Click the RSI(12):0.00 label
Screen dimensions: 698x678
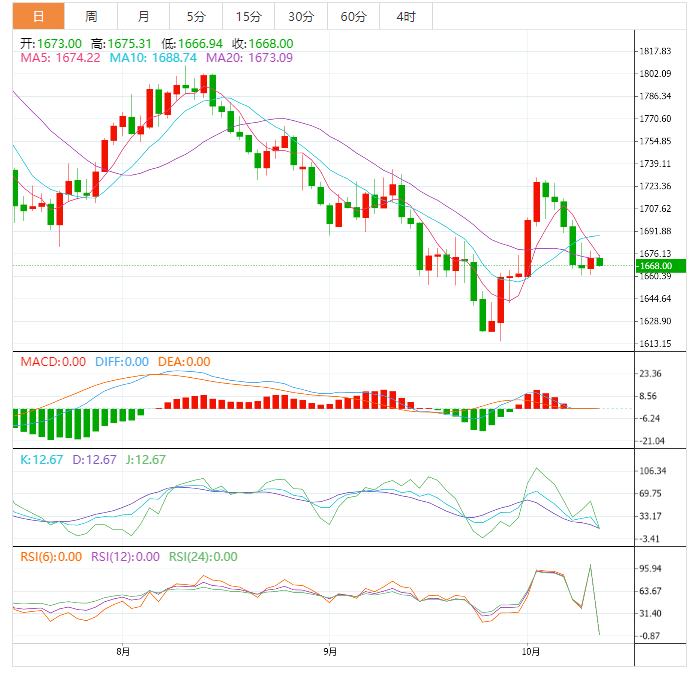point(126,556)
